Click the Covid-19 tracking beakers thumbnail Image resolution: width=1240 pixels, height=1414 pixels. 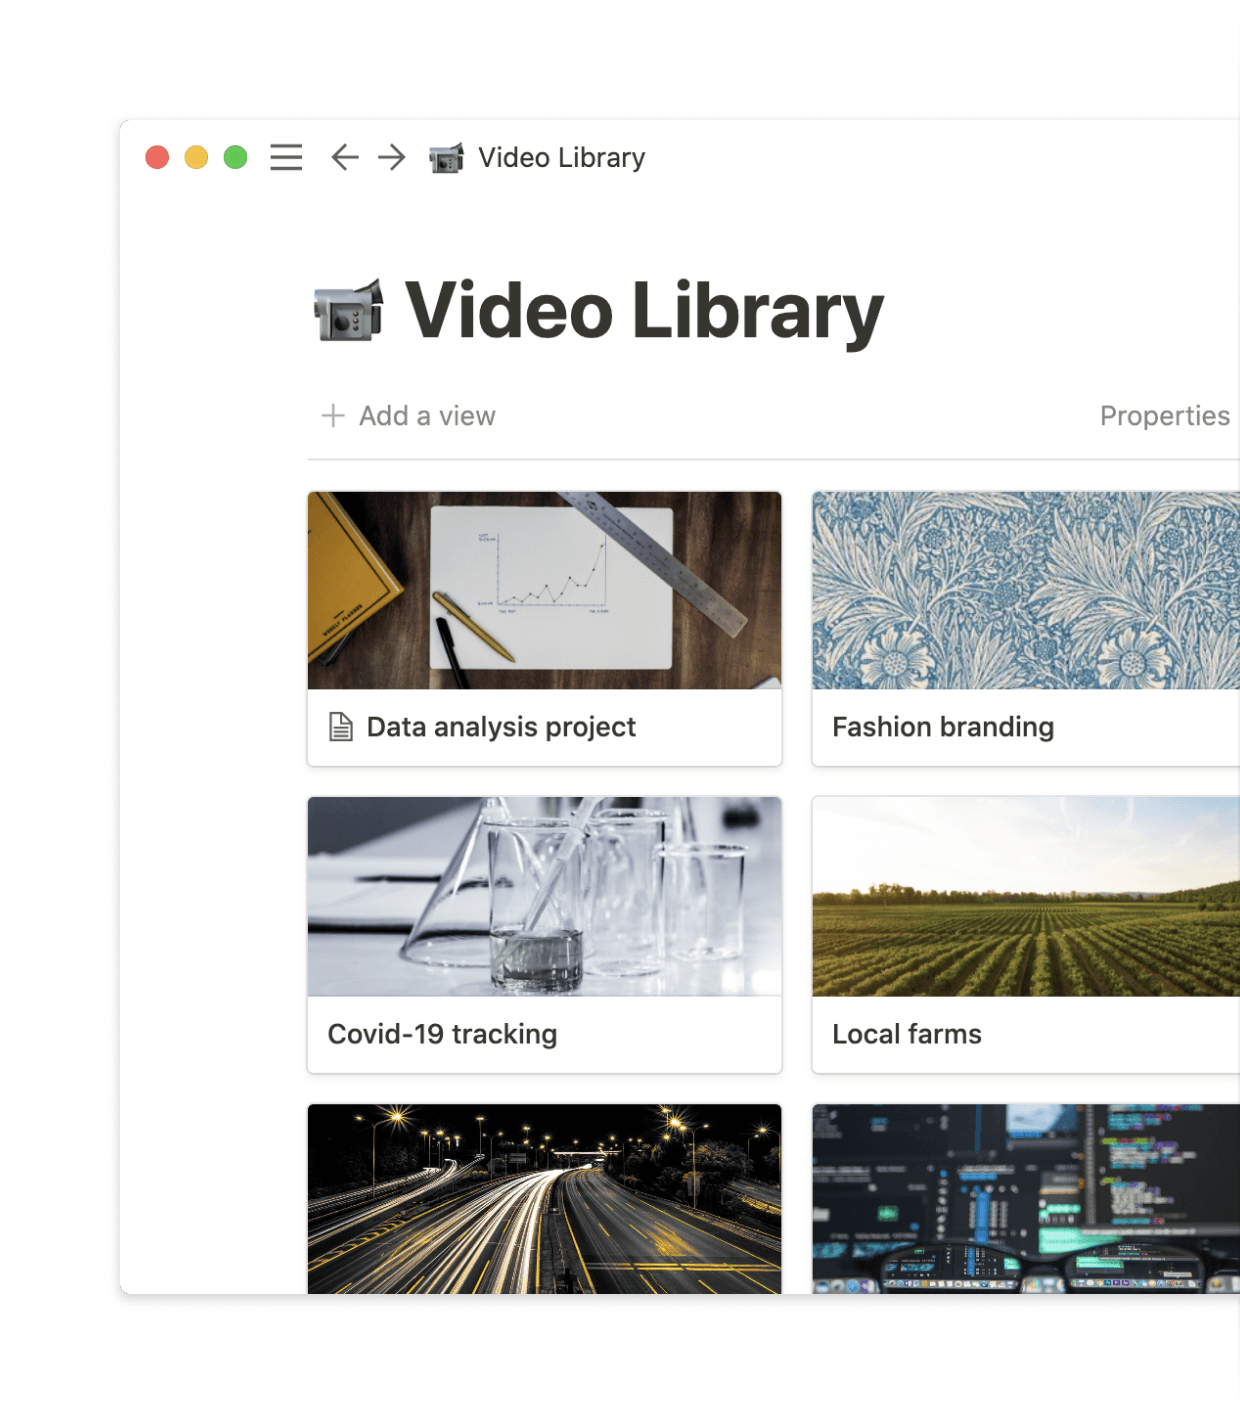(545, 896)
